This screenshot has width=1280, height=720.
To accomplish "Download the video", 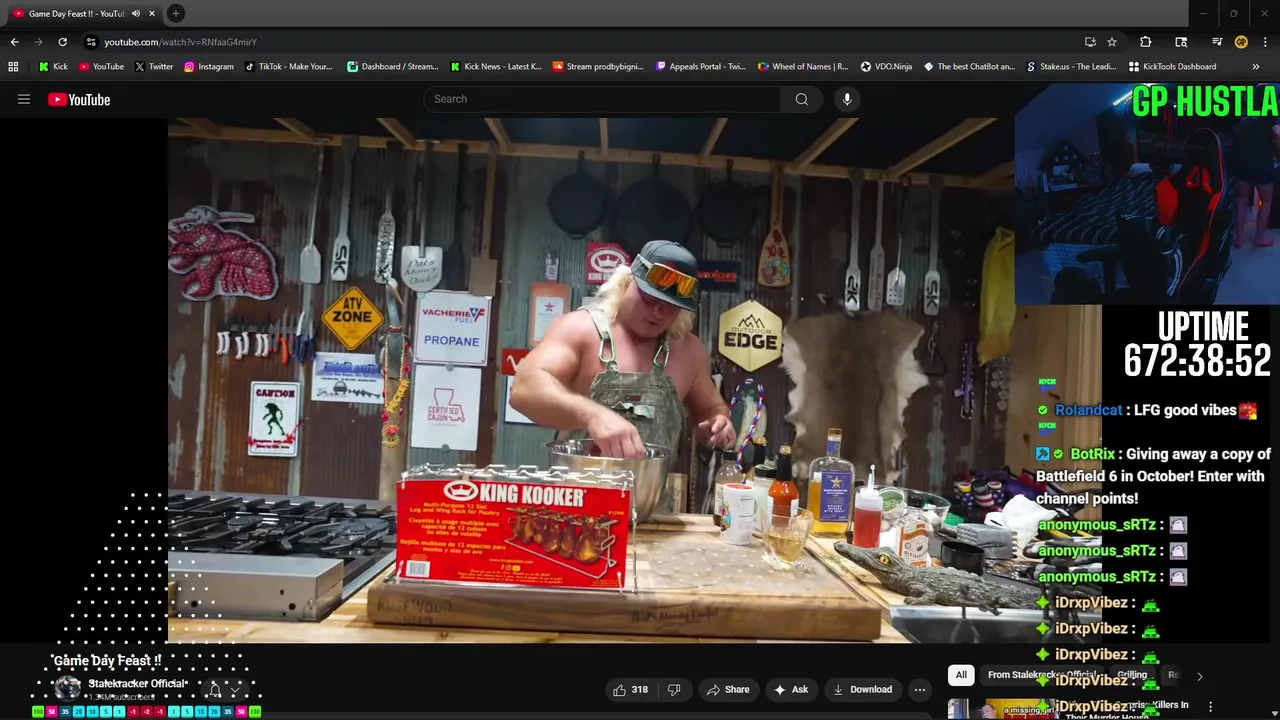I will click(x=862, y=689).
